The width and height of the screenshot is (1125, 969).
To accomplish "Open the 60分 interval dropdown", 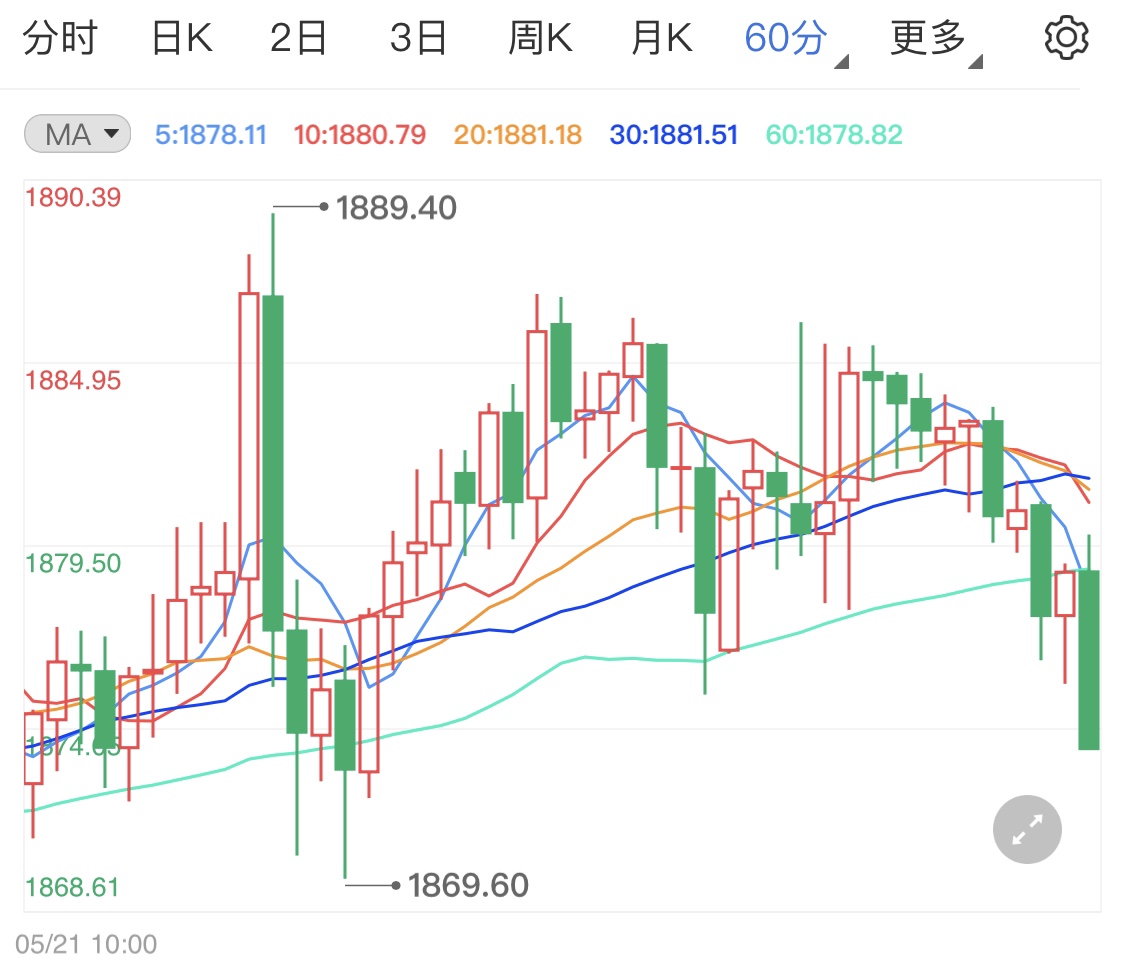I will pyautogui.click(x=796, y=40).
